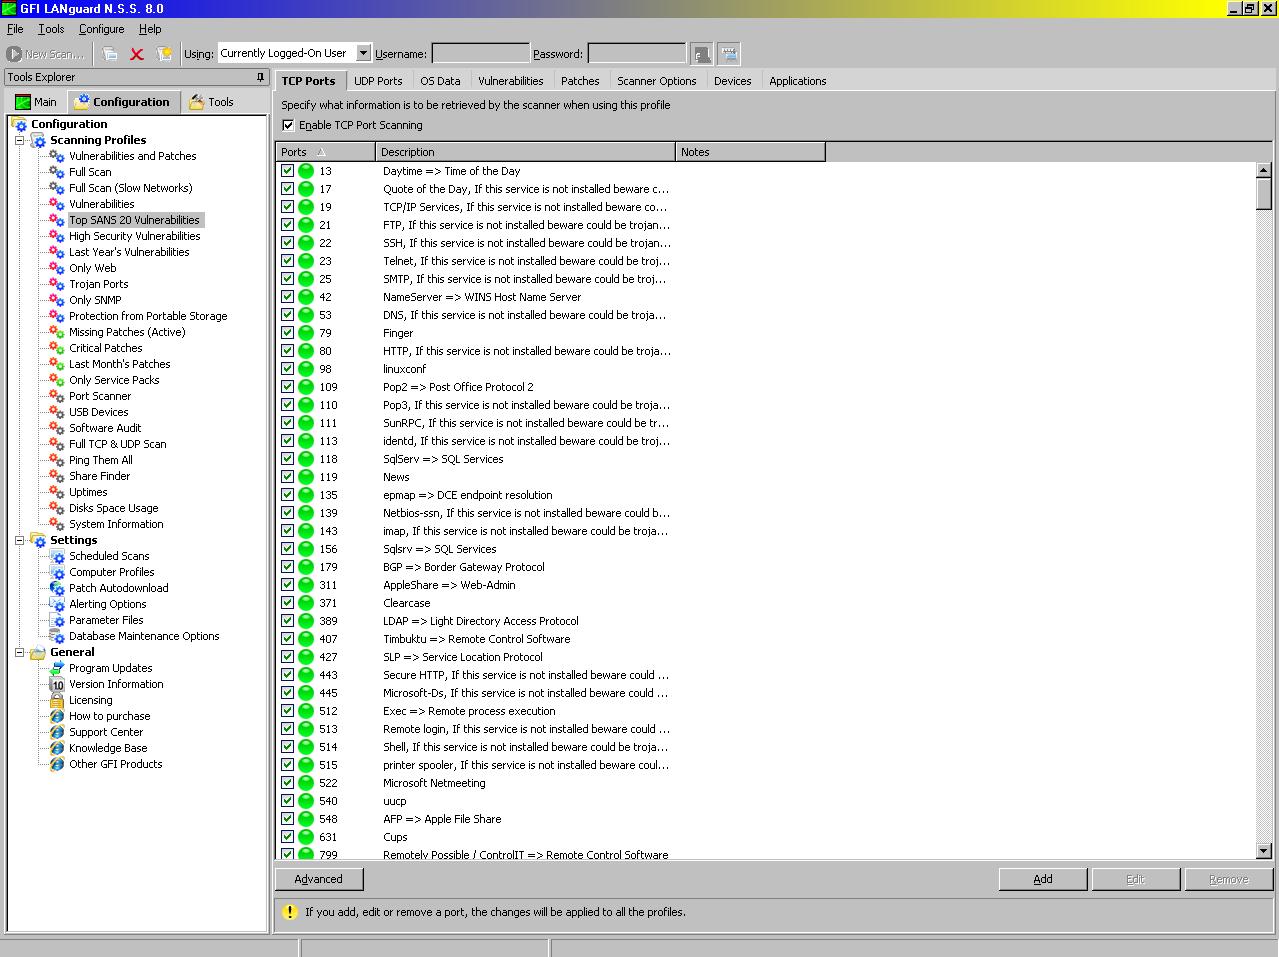Click the Vulnerabilities and Patches profile icon
The height and width of the screenshot is (957, 1279).
click(57, 156)
